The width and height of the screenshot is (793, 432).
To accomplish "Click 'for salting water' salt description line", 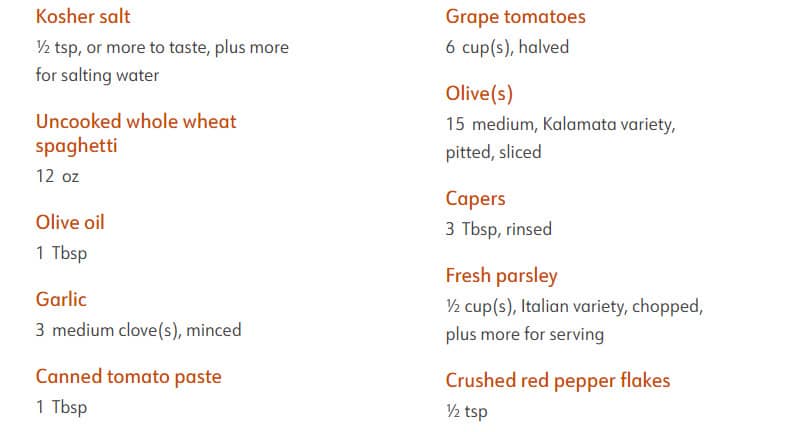I will [x=97, y=75].
